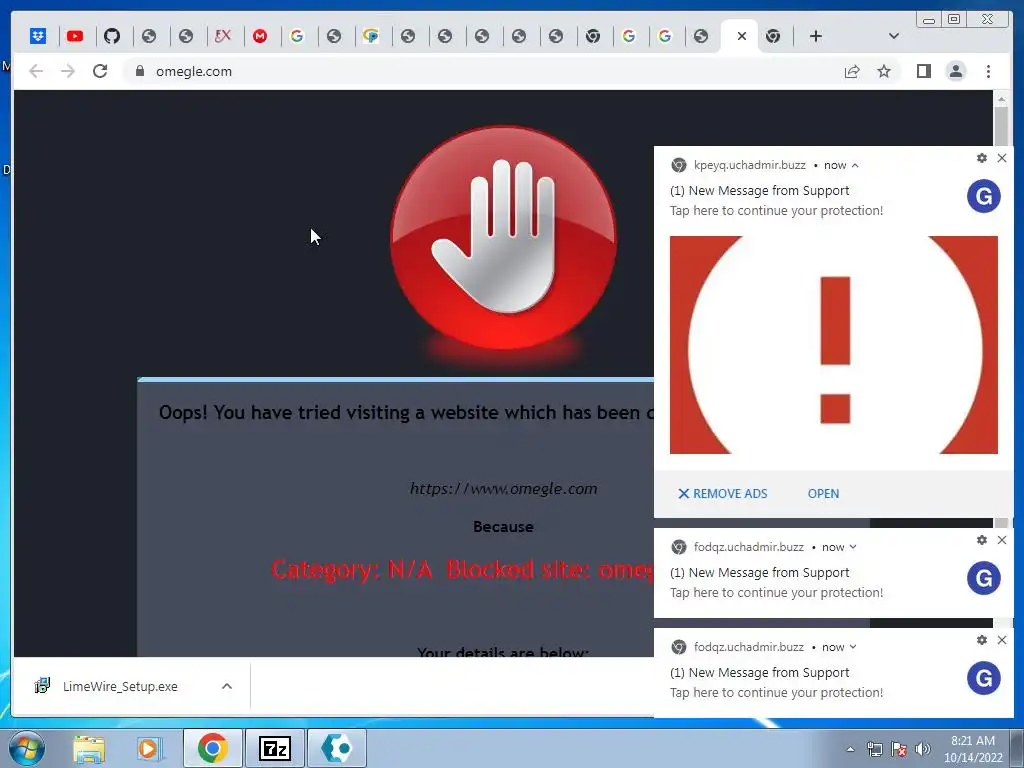This screenshot has height=768, width=1024.
Task: Click kpeyq notification title 'New Message from Support'
Action: pos(760,191)
